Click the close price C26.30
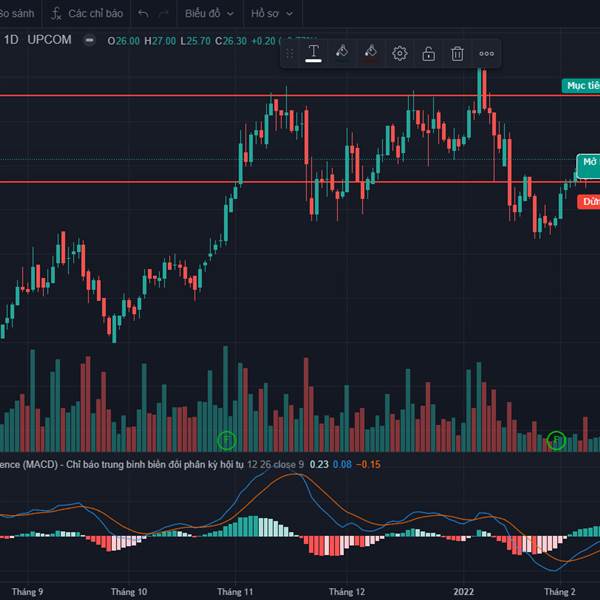This screenshot has height=600, width=600. pos(231,41)
